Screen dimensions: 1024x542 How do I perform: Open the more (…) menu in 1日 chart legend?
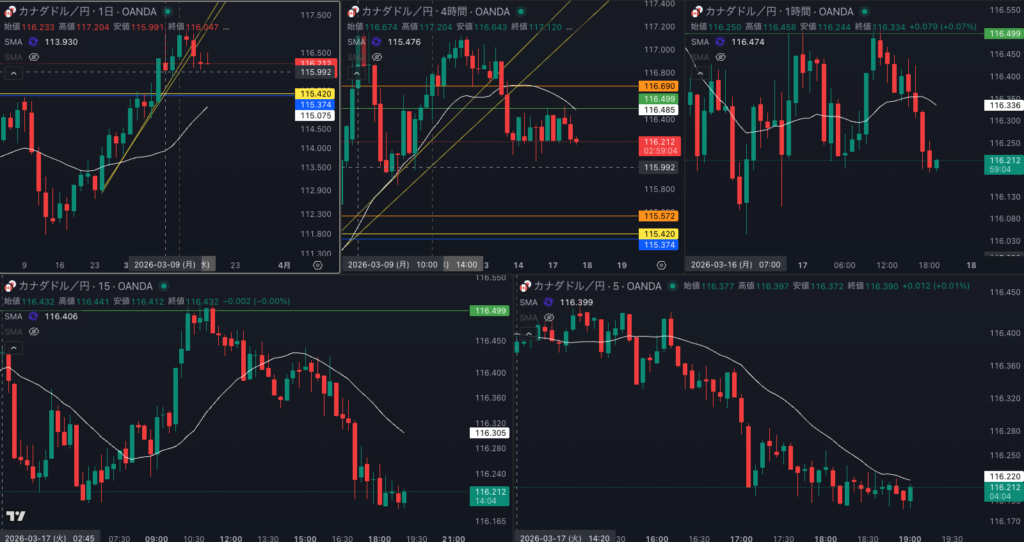pos(226,27)
